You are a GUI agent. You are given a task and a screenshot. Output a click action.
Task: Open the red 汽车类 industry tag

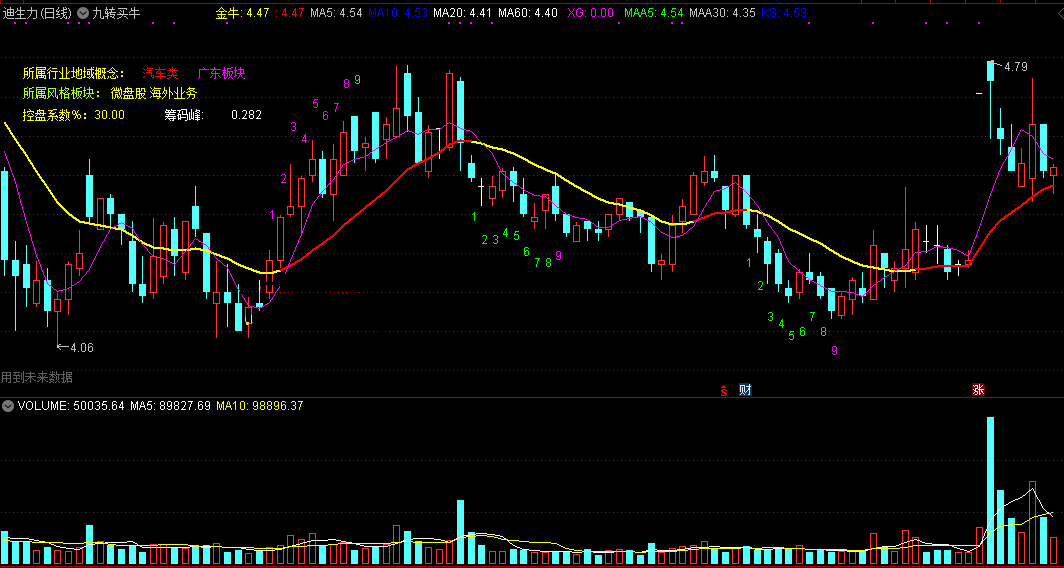pyautogui.click(x=160, y=73)
